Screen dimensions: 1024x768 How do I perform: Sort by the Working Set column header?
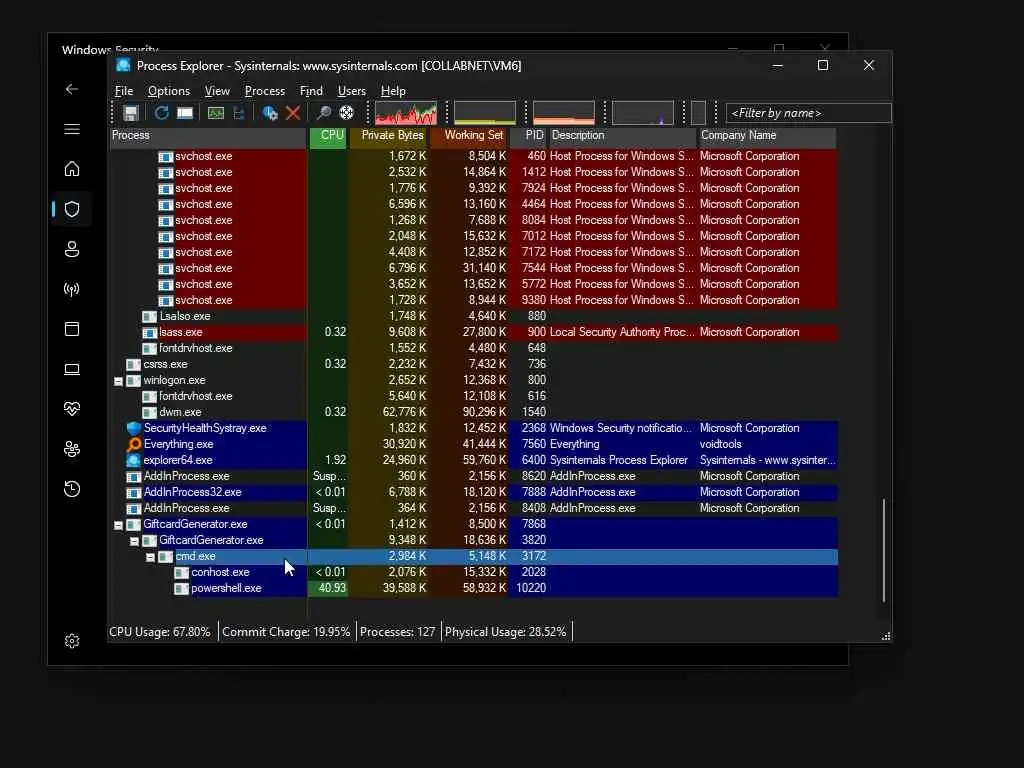(469, 135)
